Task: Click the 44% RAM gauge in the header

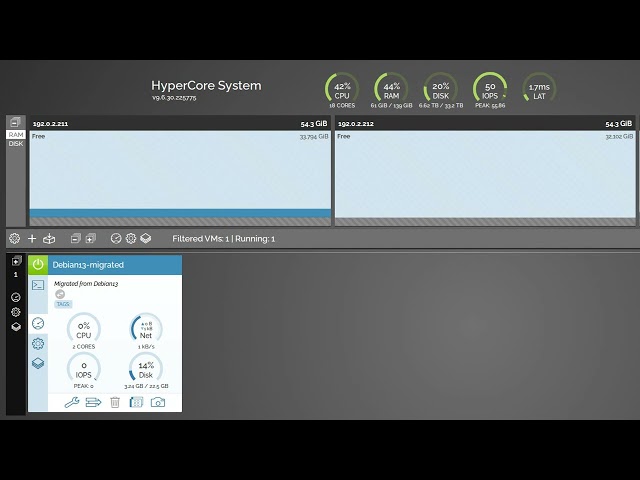Action: pos(391,90)
